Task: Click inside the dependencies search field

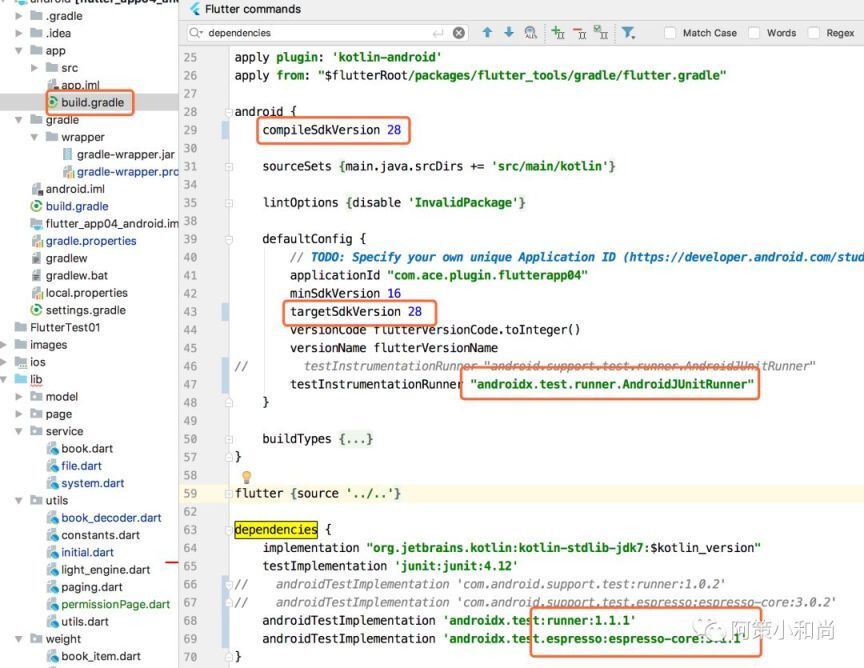Action: point(328,33)
